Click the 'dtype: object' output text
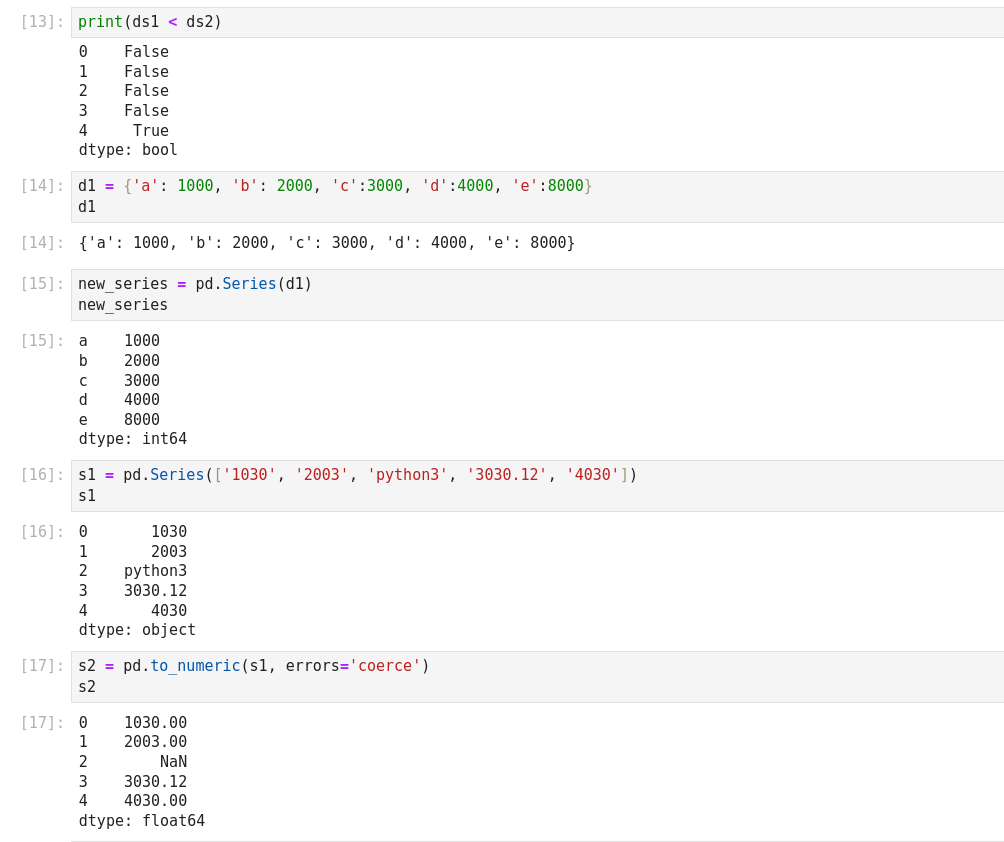Image resolution: width=1004 pixels, height=842 pixels. [x=137, y=630]
